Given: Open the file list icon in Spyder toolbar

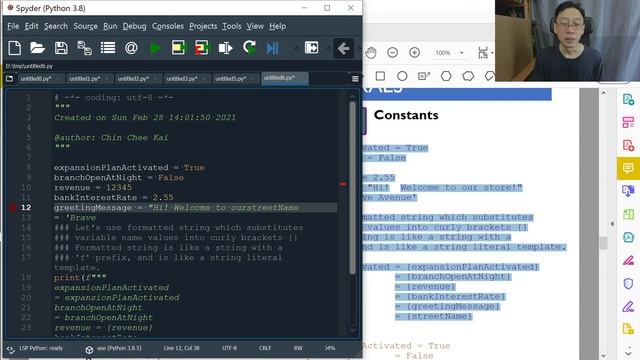Looking at the screenshot, I should coord(108,48).
